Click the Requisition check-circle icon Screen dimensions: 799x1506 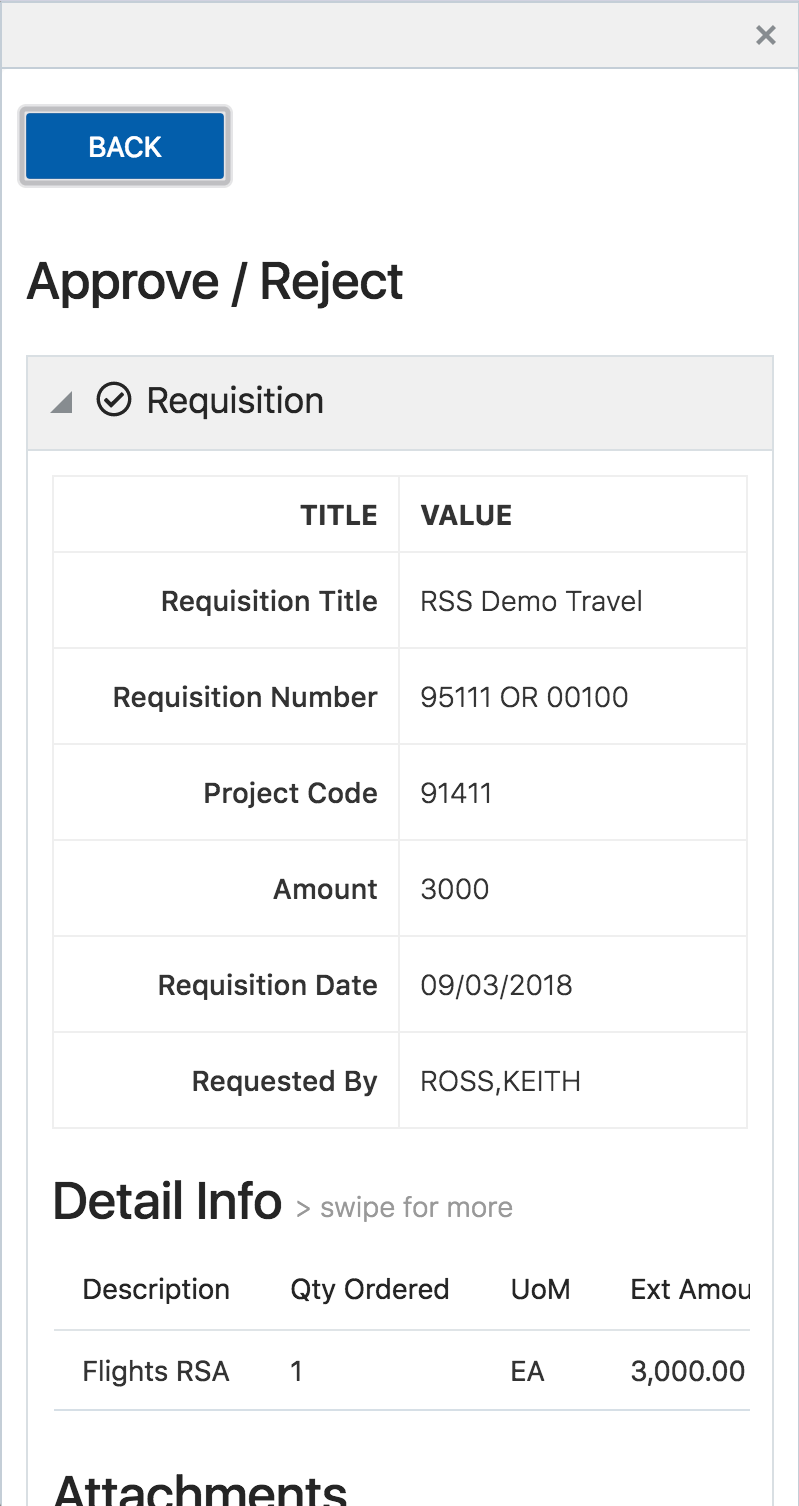(114, 400)
